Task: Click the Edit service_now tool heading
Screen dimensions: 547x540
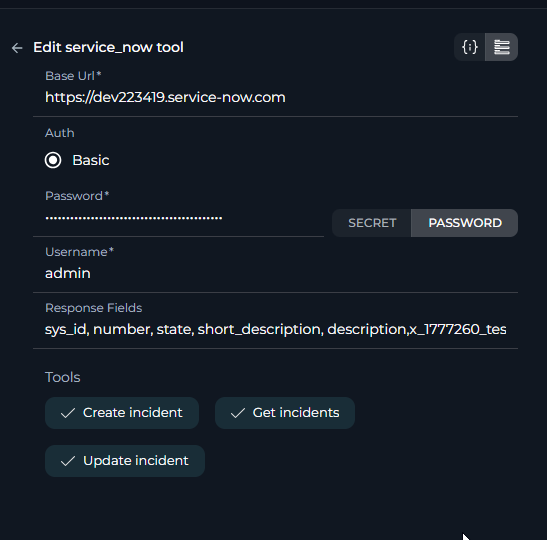Action: [x=108, y=47]
